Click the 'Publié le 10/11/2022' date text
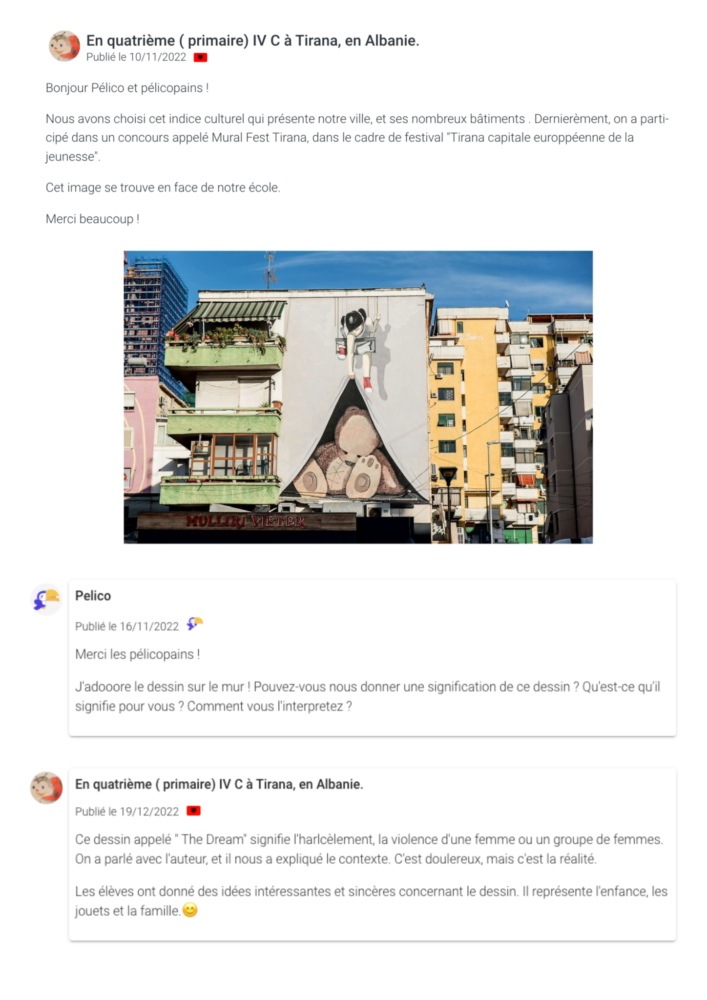 (136, 57)
